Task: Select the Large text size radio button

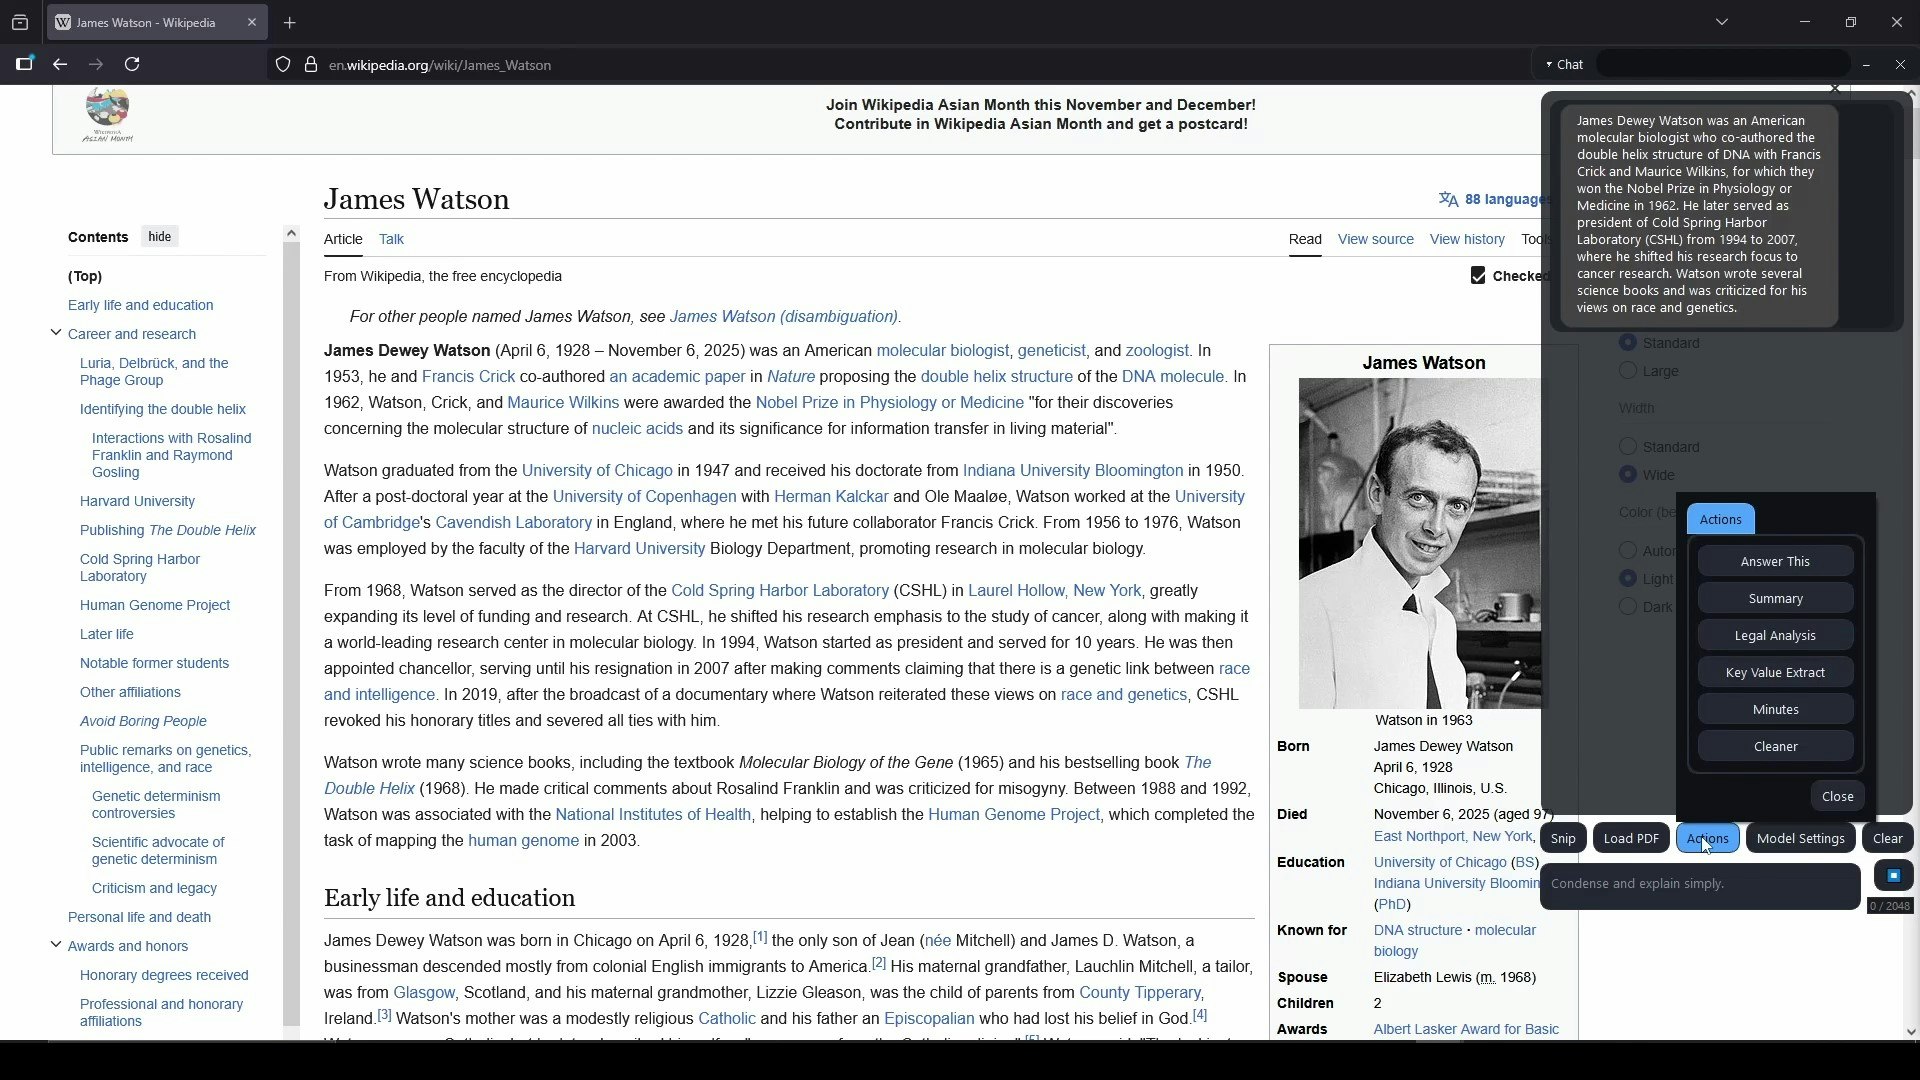Action: tap(1628, 371)
